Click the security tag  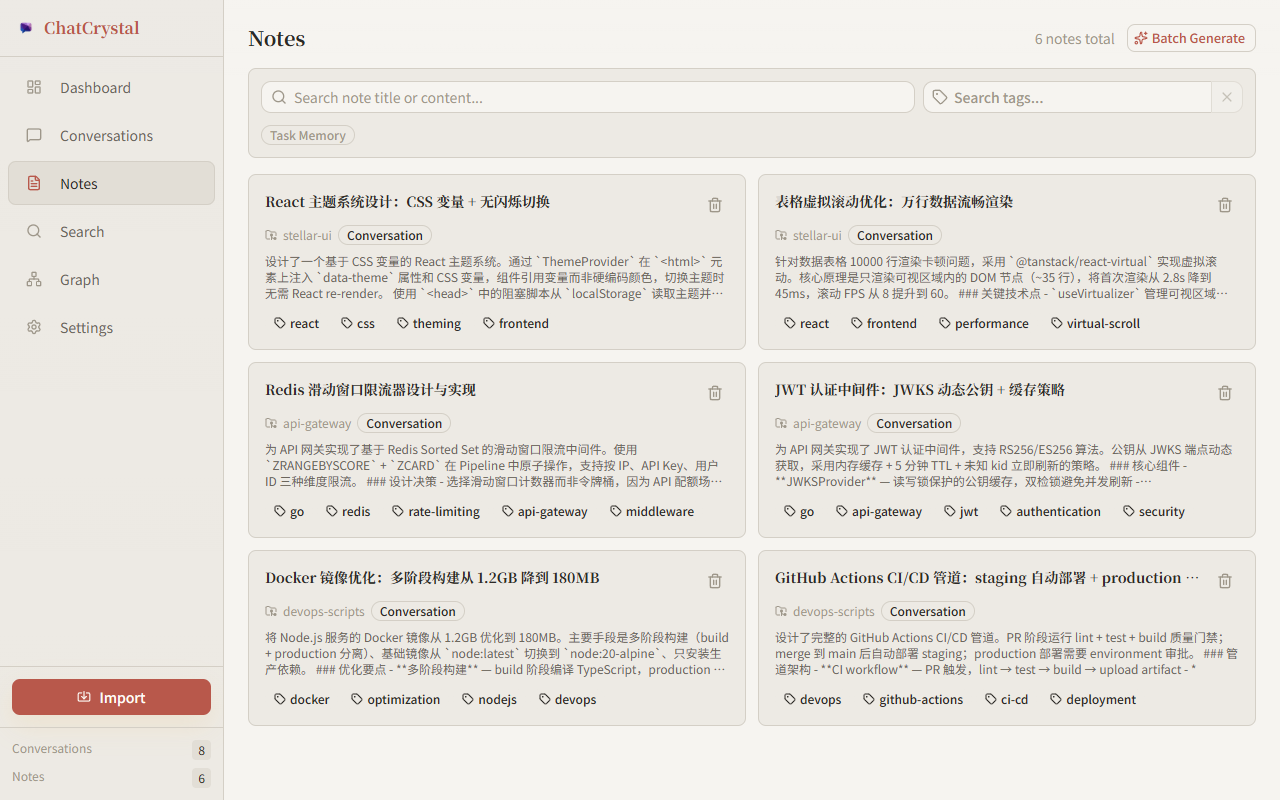1153,511
